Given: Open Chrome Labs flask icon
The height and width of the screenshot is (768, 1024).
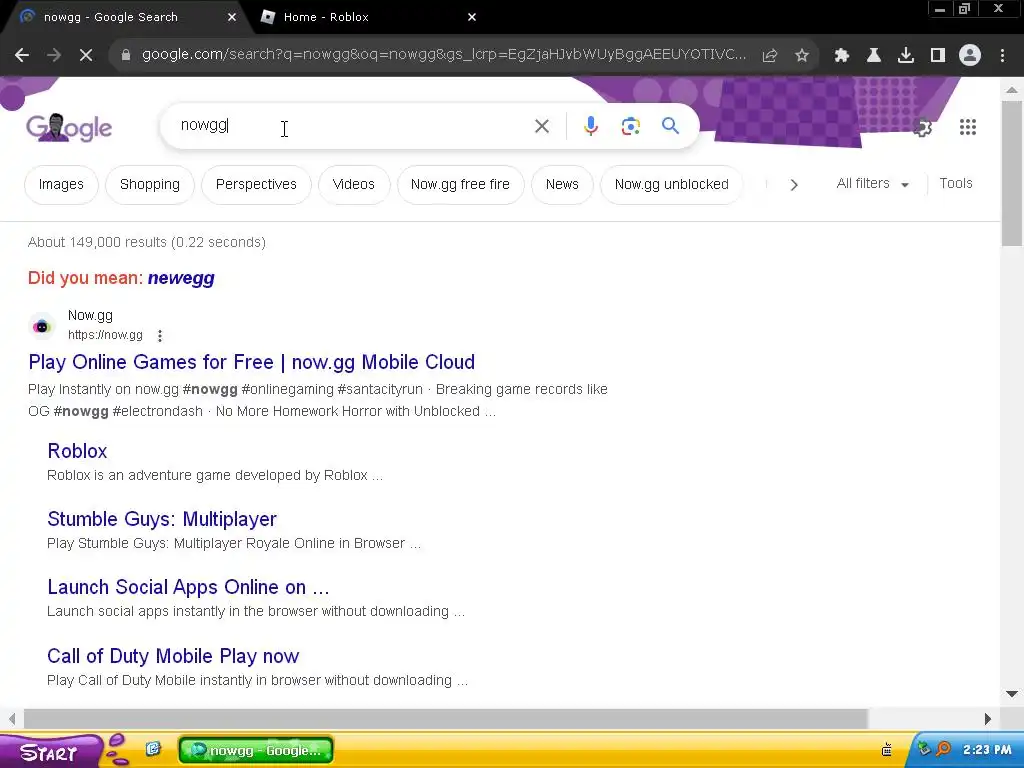Looking at the screenshot, I should pos(874,56).
